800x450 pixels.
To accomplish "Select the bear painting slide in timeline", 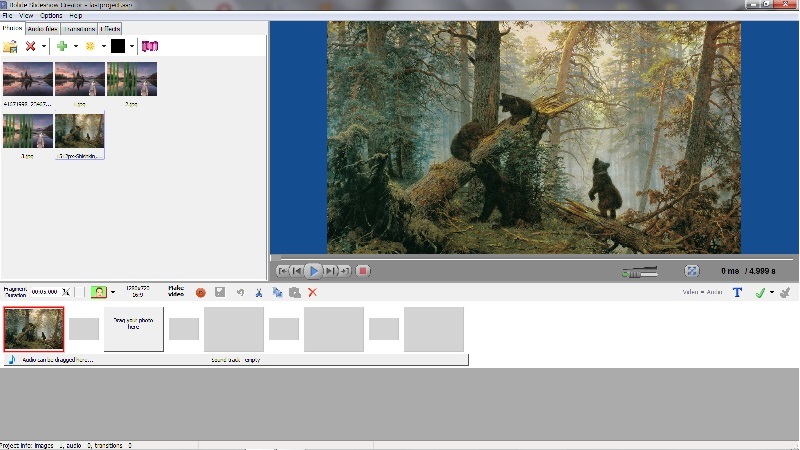I will click(34, 329).
